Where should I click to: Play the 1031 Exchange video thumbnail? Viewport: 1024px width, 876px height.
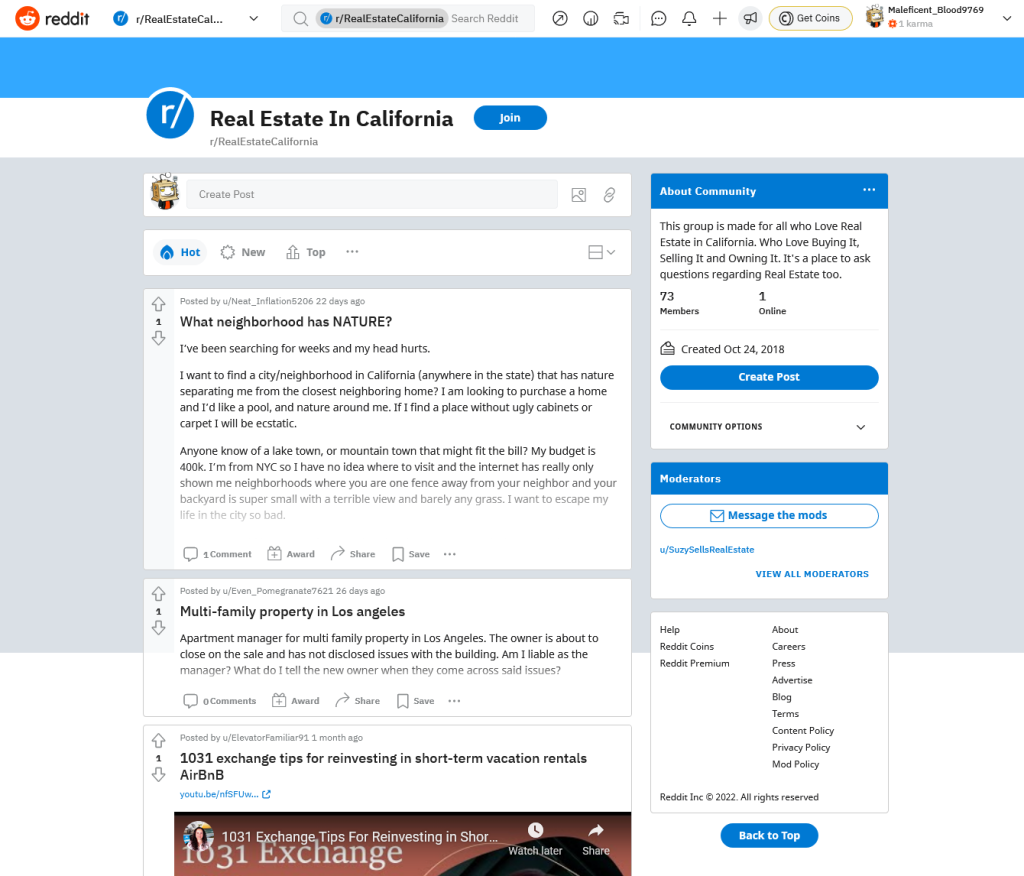click(x=402, y=844)
